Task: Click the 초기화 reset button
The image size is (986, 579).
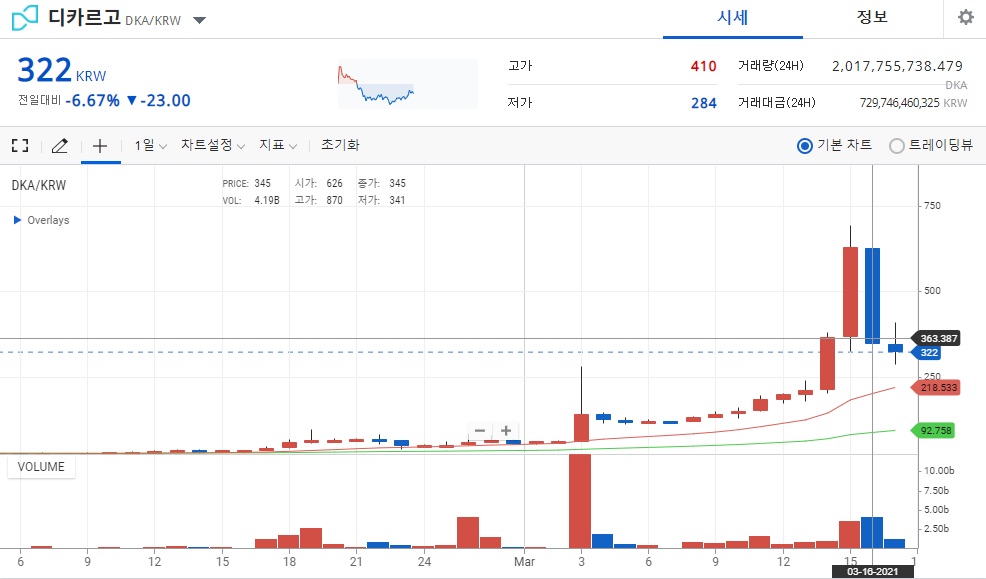Action: tap(340, 145)
